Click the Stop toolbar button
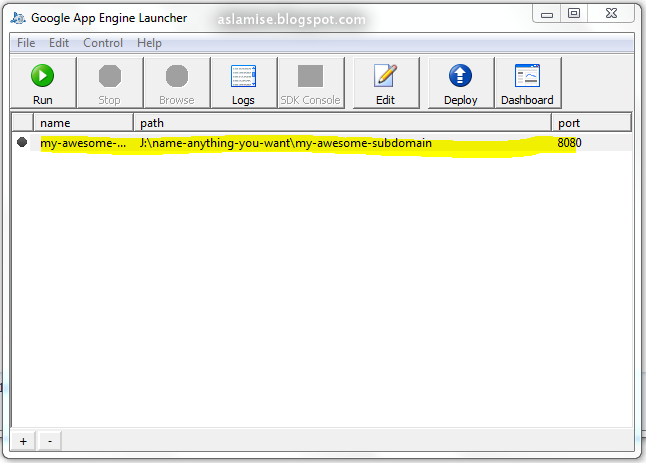The height and width of the screenshot is (463, 646). click(110, 83)
